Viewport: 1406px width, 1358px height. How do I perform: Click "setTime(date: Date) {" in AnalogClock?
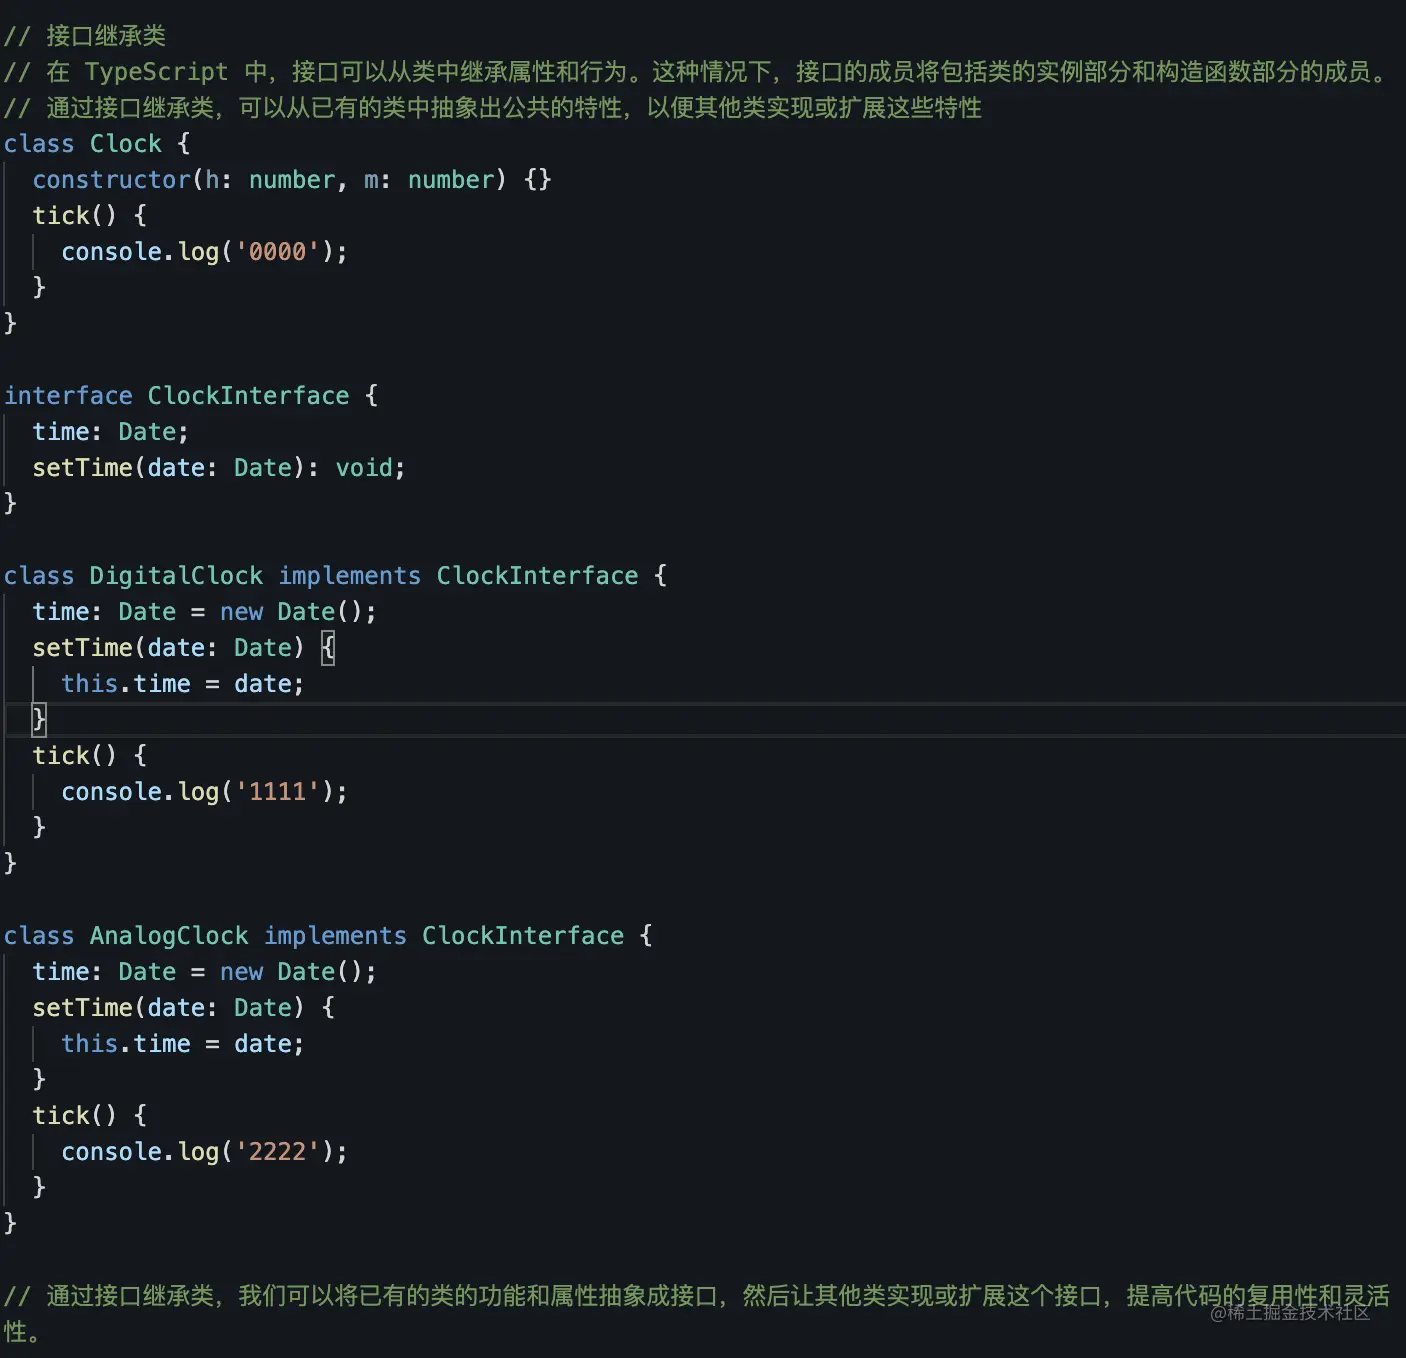(184, 1008)
